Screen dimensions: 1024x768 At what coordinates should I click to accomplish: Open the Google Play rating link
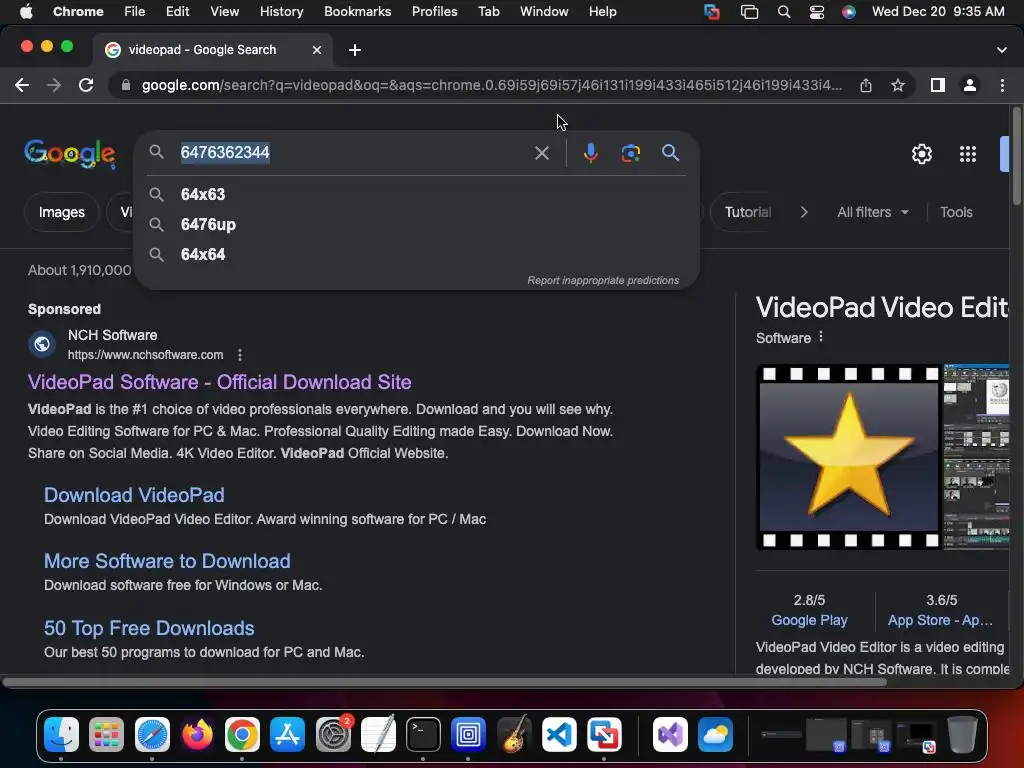coord(809,620)
